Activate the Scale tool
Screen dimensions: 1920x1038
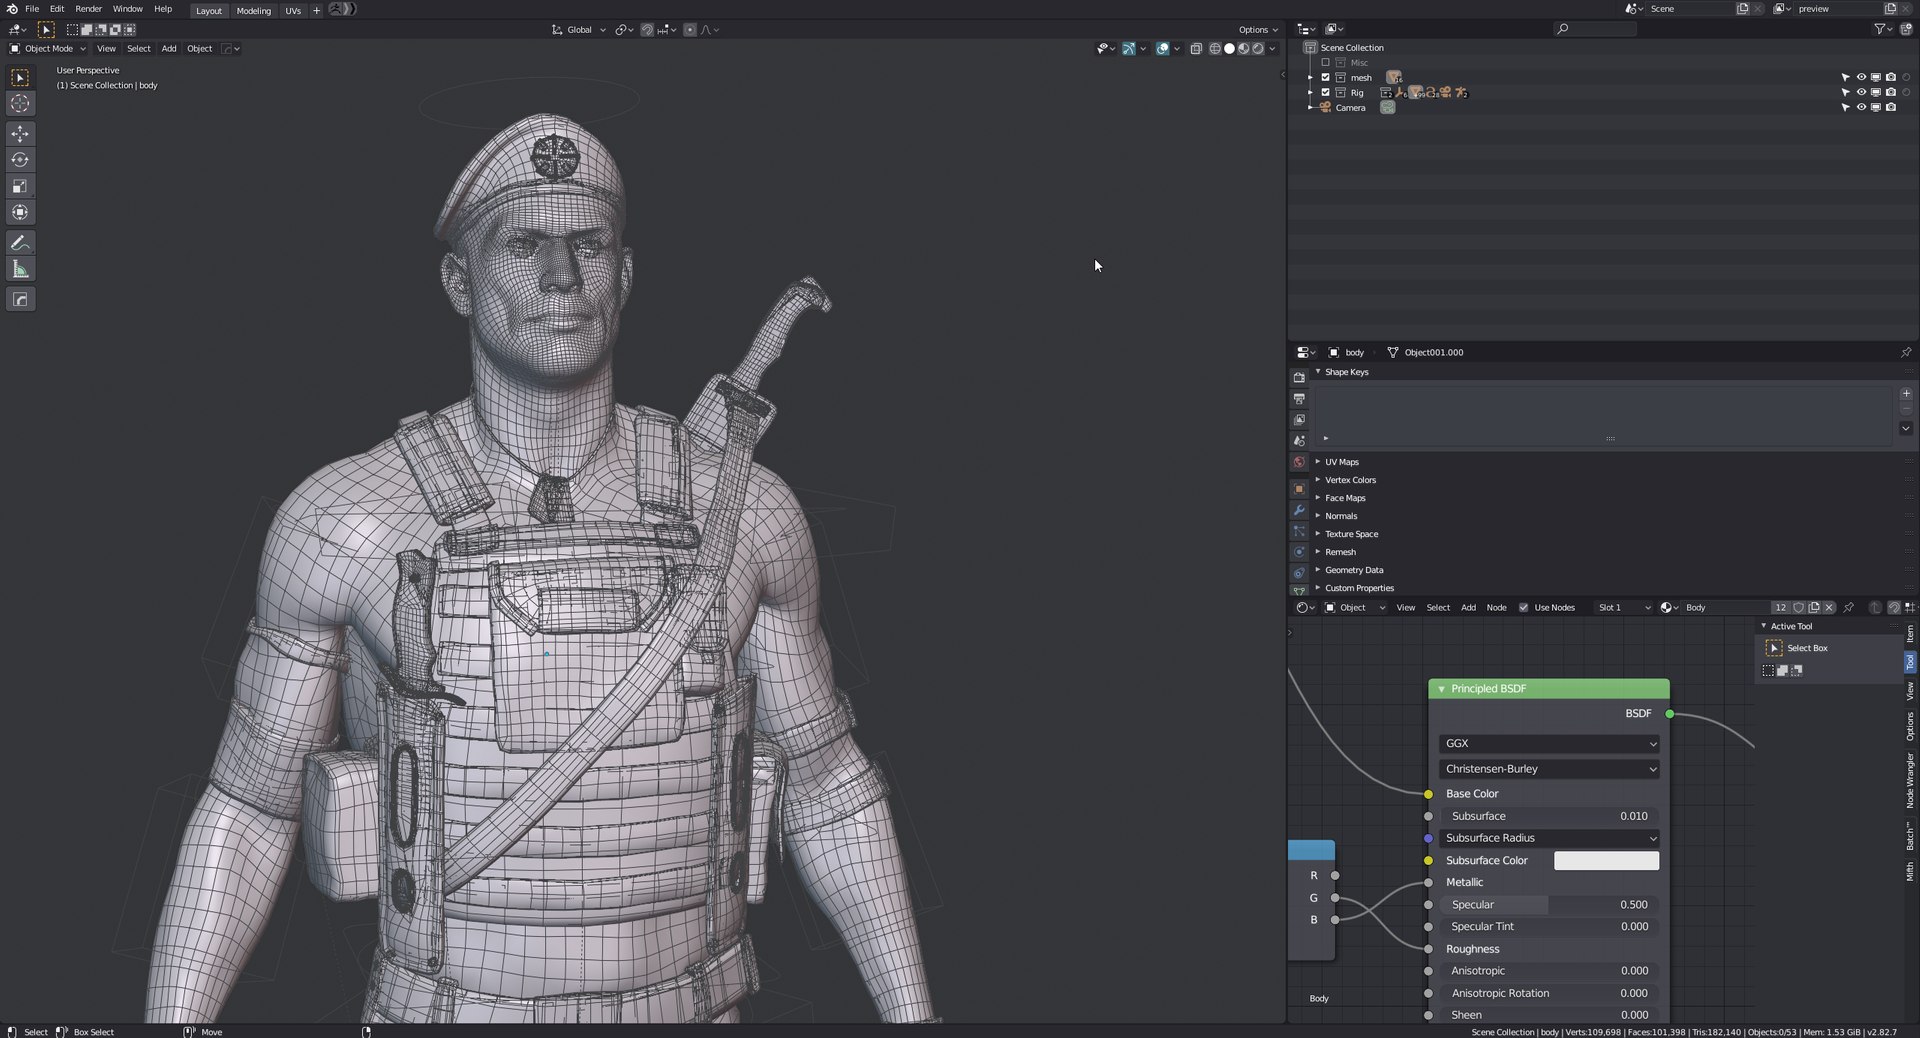point(20,186)
